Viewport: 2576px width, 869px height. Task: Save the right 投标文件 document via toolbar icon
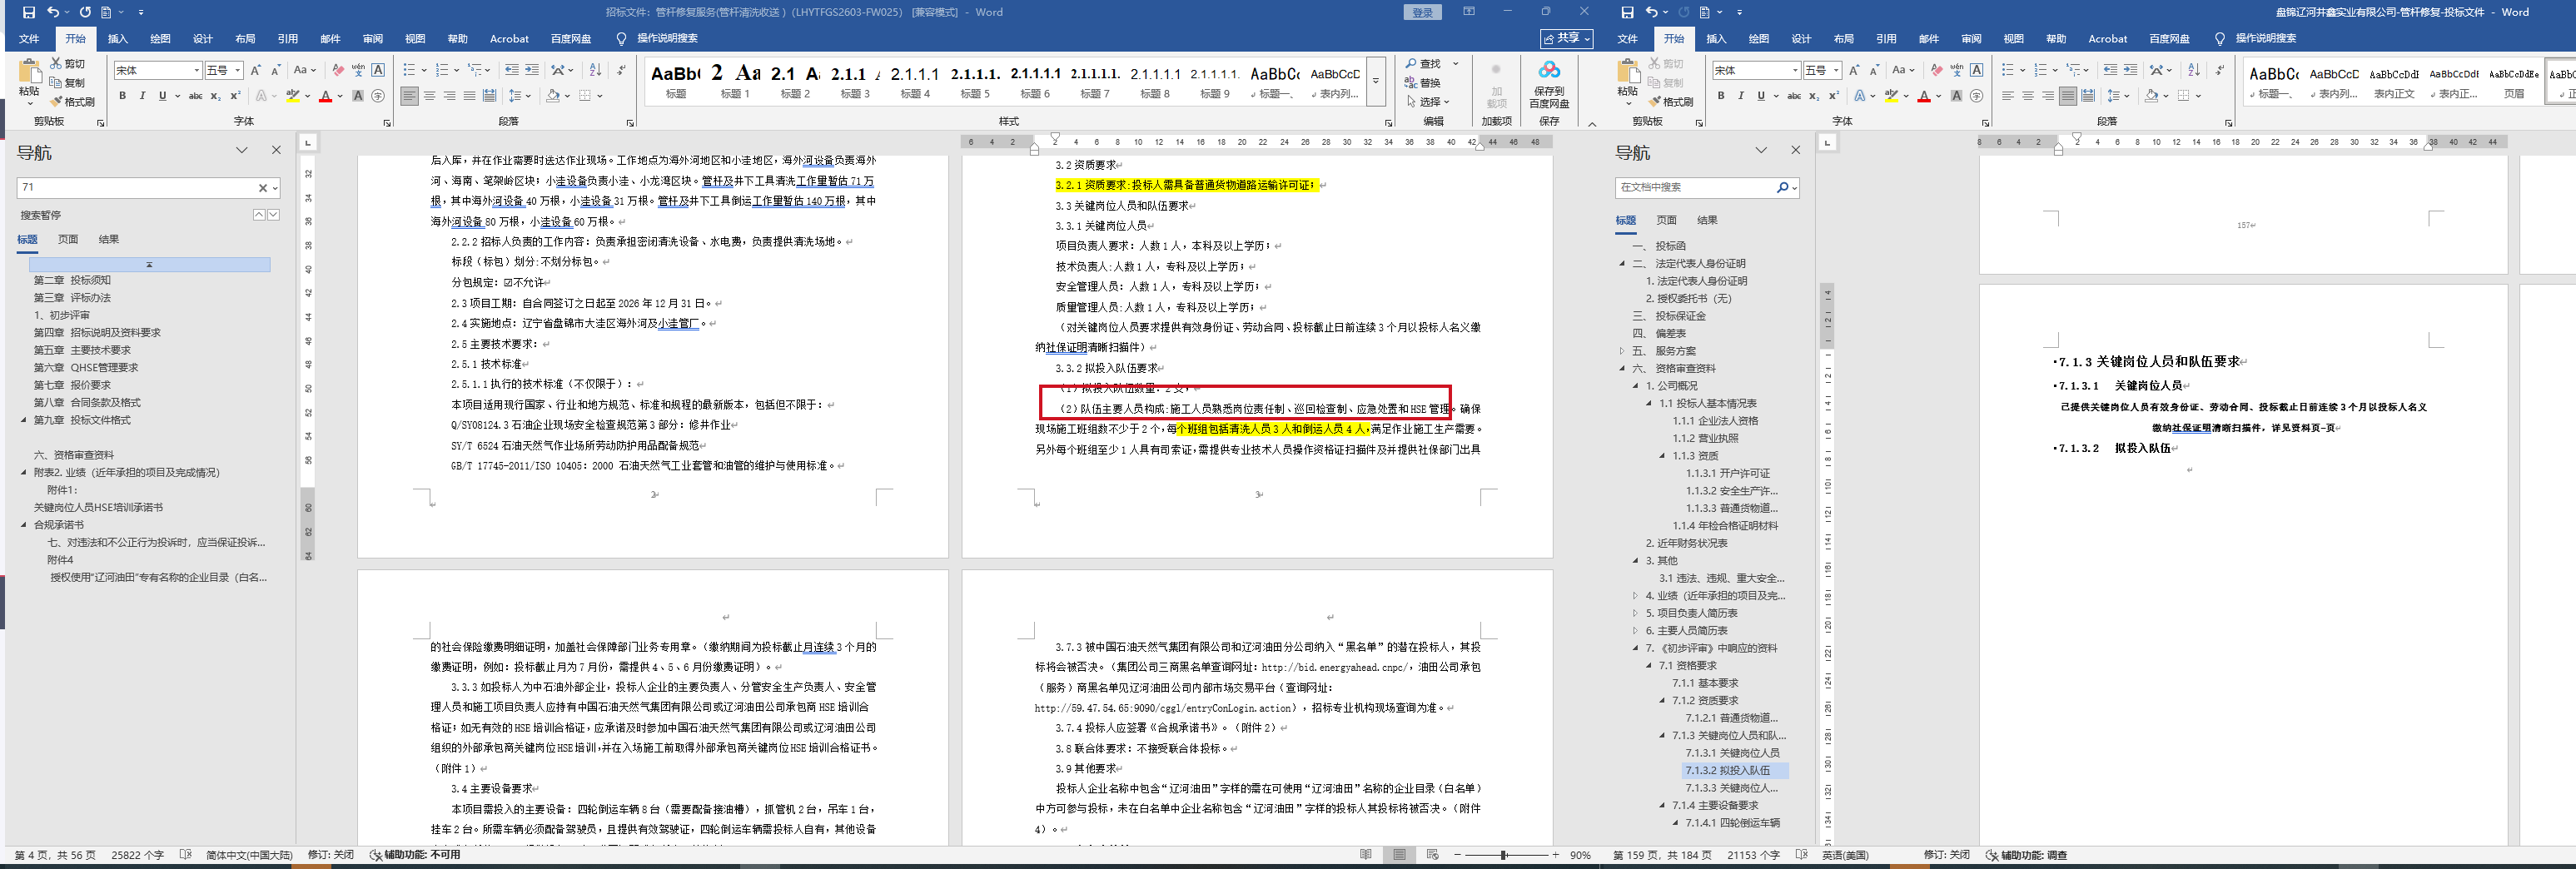(1627, 12)
